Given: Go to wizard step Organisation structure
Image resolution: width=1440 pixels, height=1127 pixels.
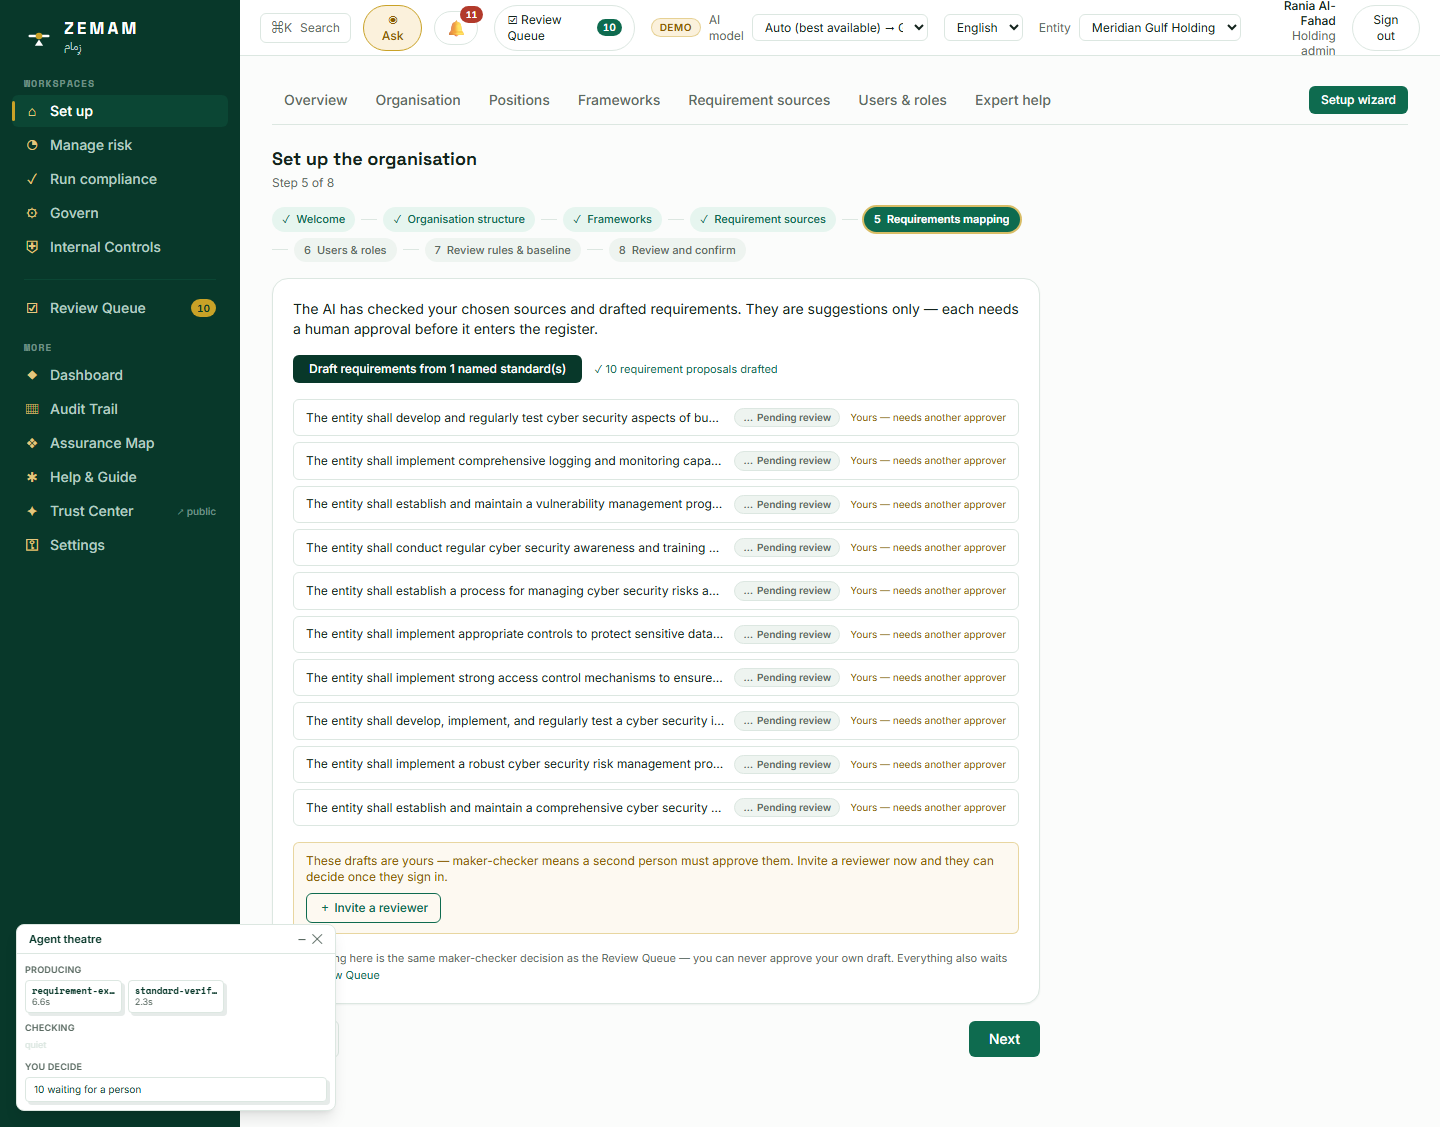Looking at the screenshot, I should (458, 219).
